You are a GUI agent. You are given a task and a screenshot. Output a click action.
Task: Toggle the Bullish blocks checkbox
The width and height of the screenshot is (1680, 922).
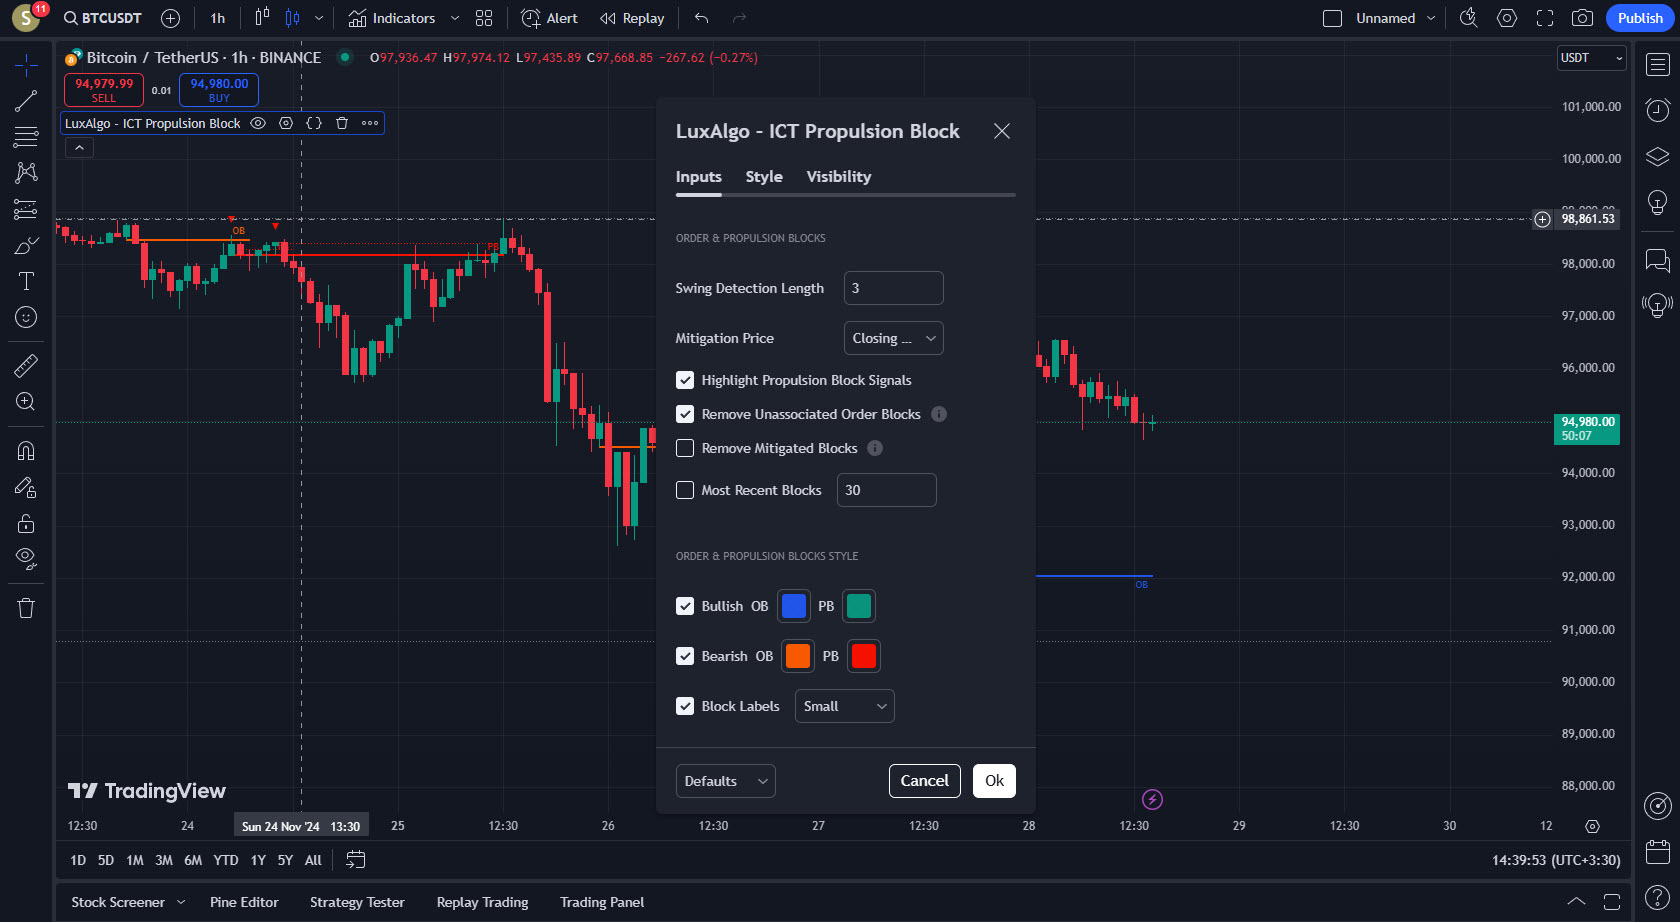pyautogui.click(x=685, y=606)
